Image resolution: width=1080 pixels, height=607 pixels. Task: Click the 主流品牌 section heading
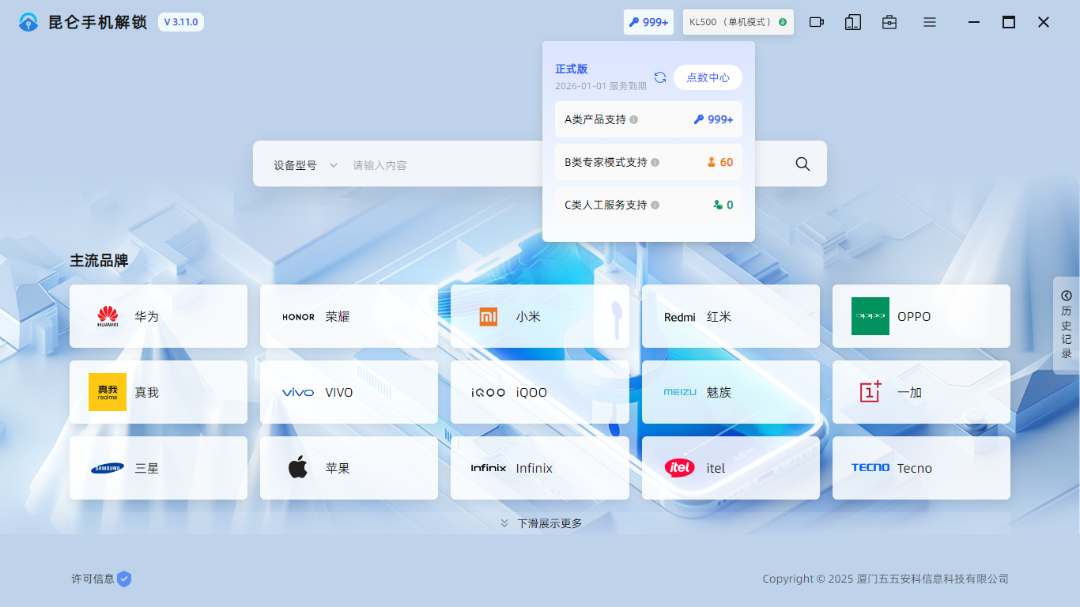tap(99, 260)
